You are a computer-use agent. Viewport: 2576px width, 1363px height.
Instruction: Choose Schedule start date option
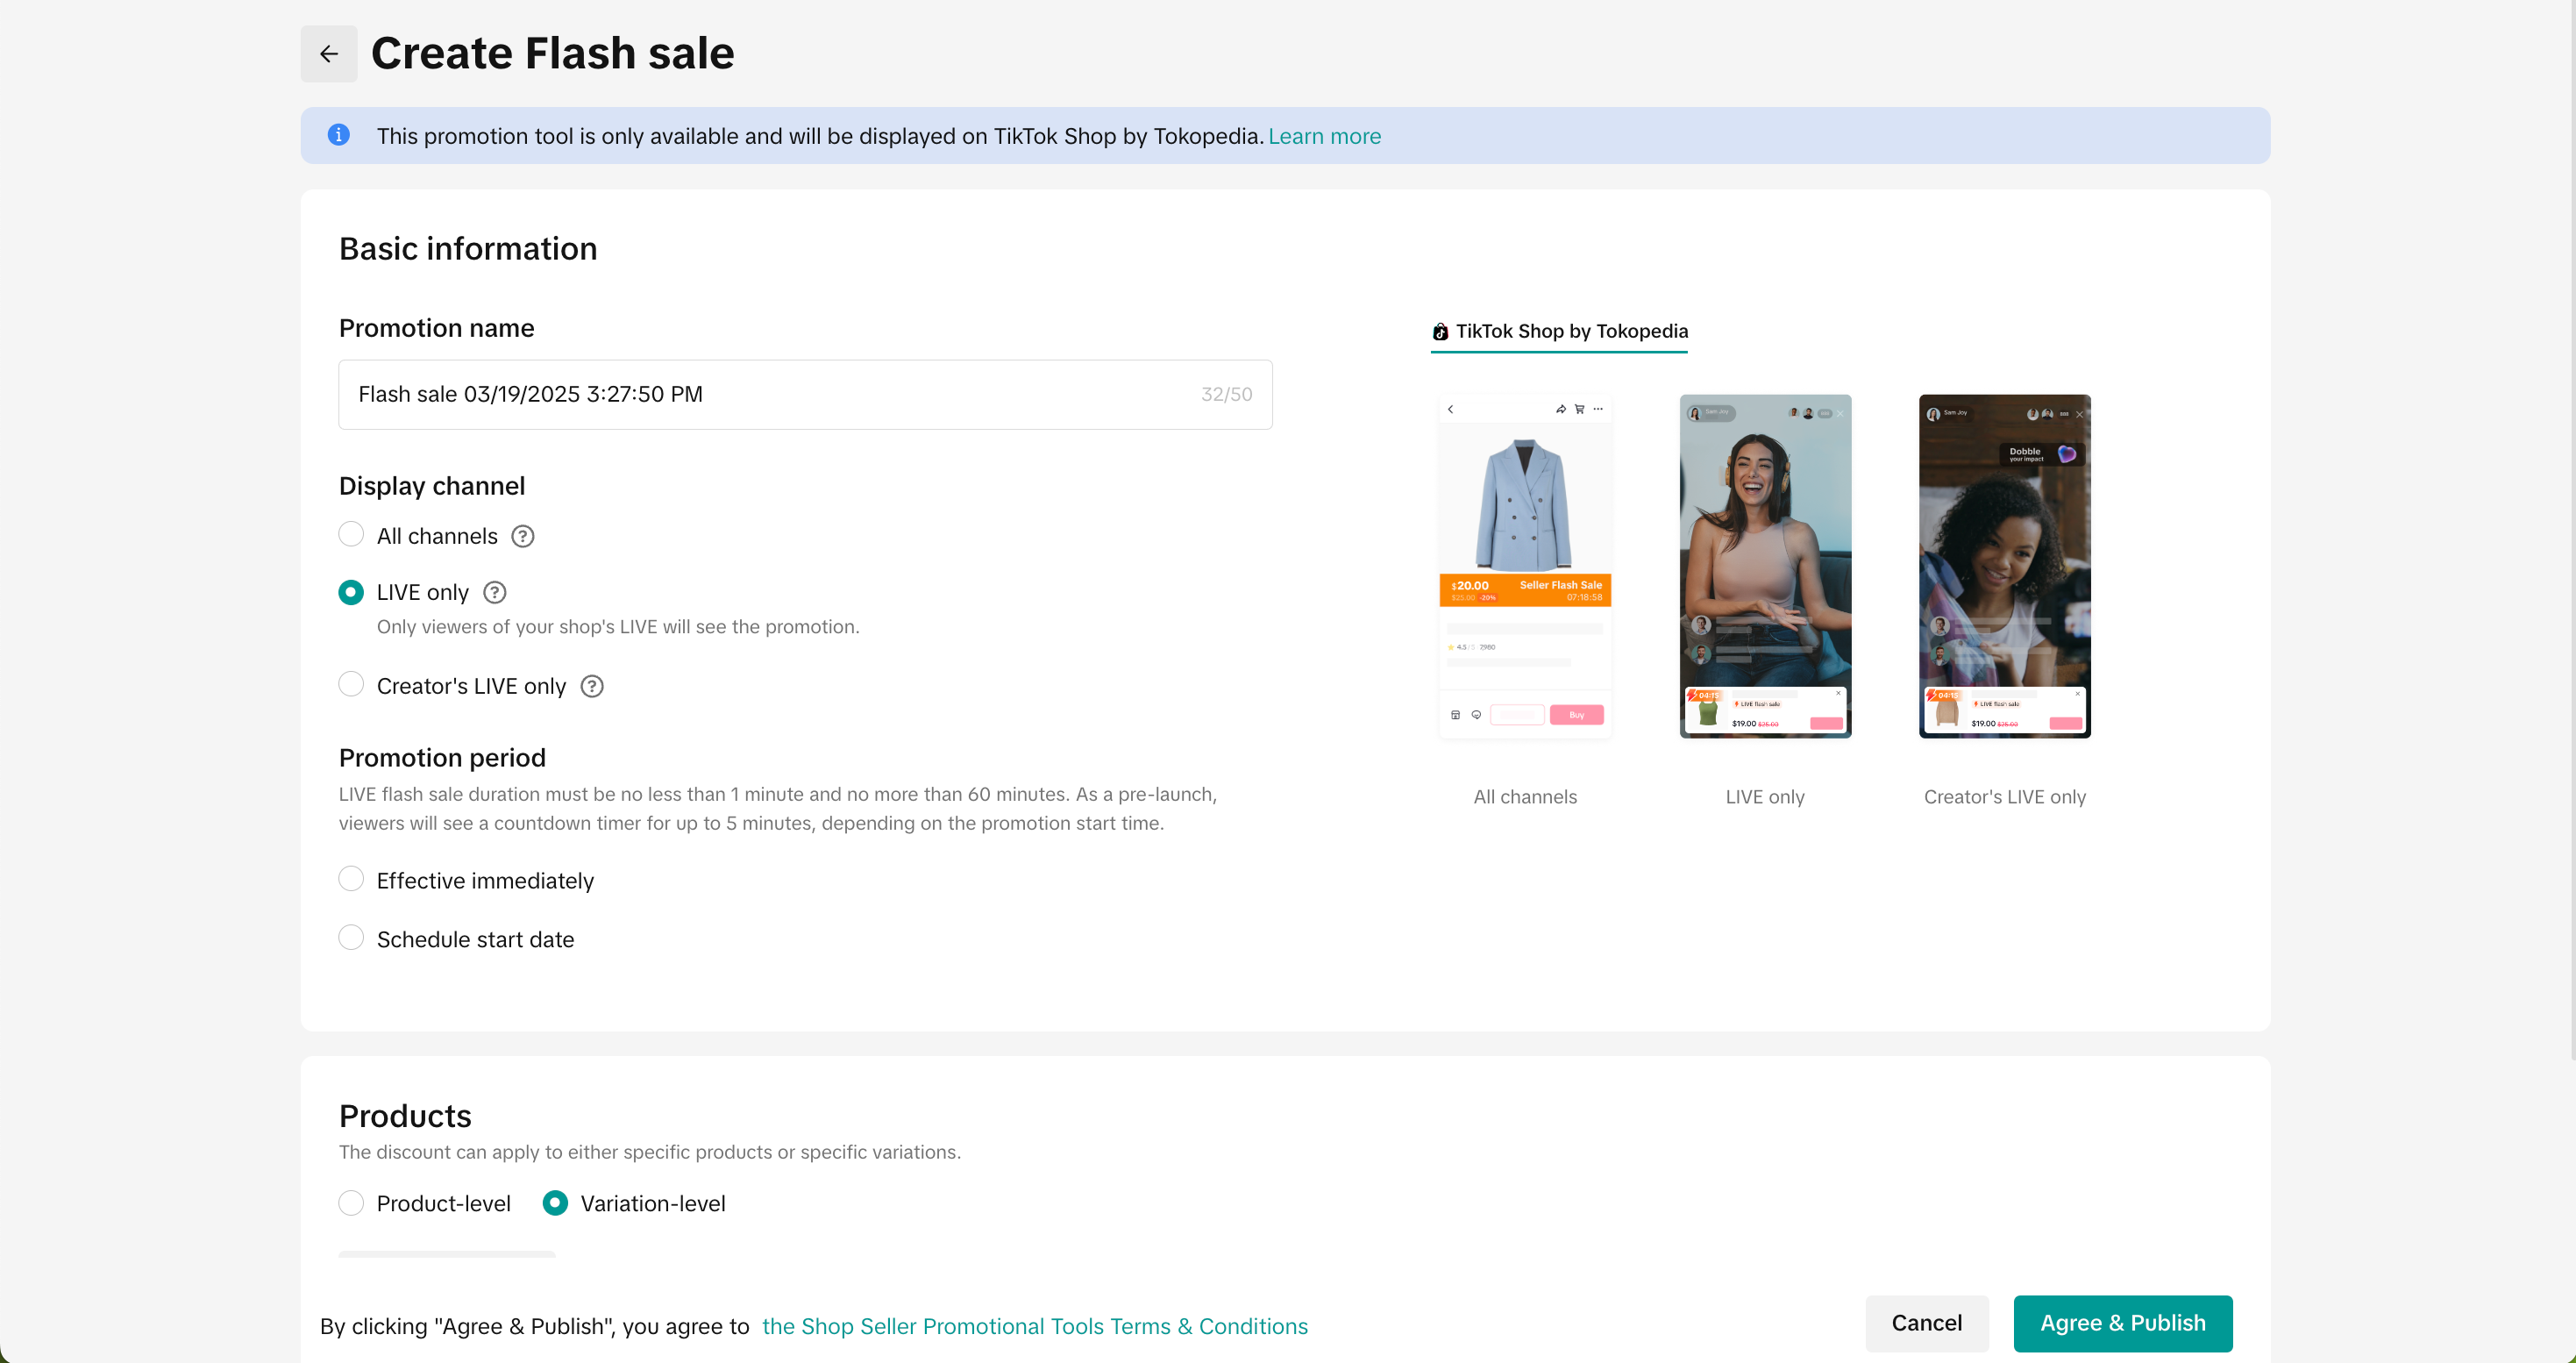coord(351,938)
